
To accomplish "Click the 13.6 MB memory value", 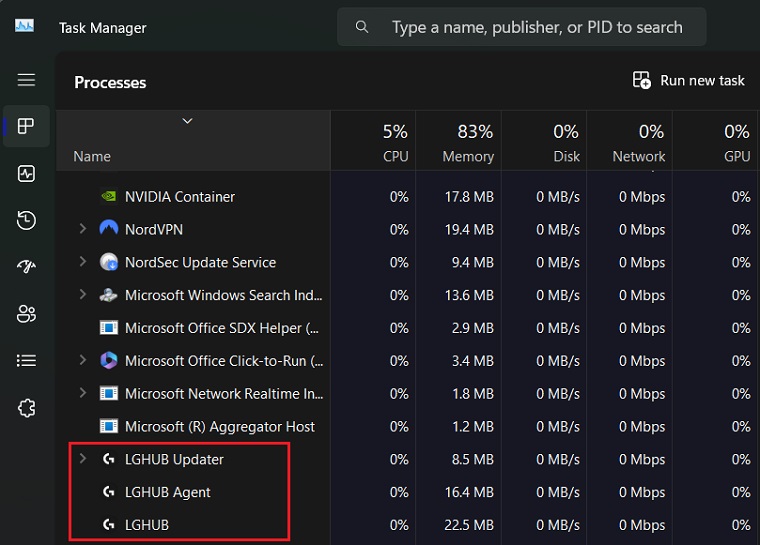I will [469, 295].
